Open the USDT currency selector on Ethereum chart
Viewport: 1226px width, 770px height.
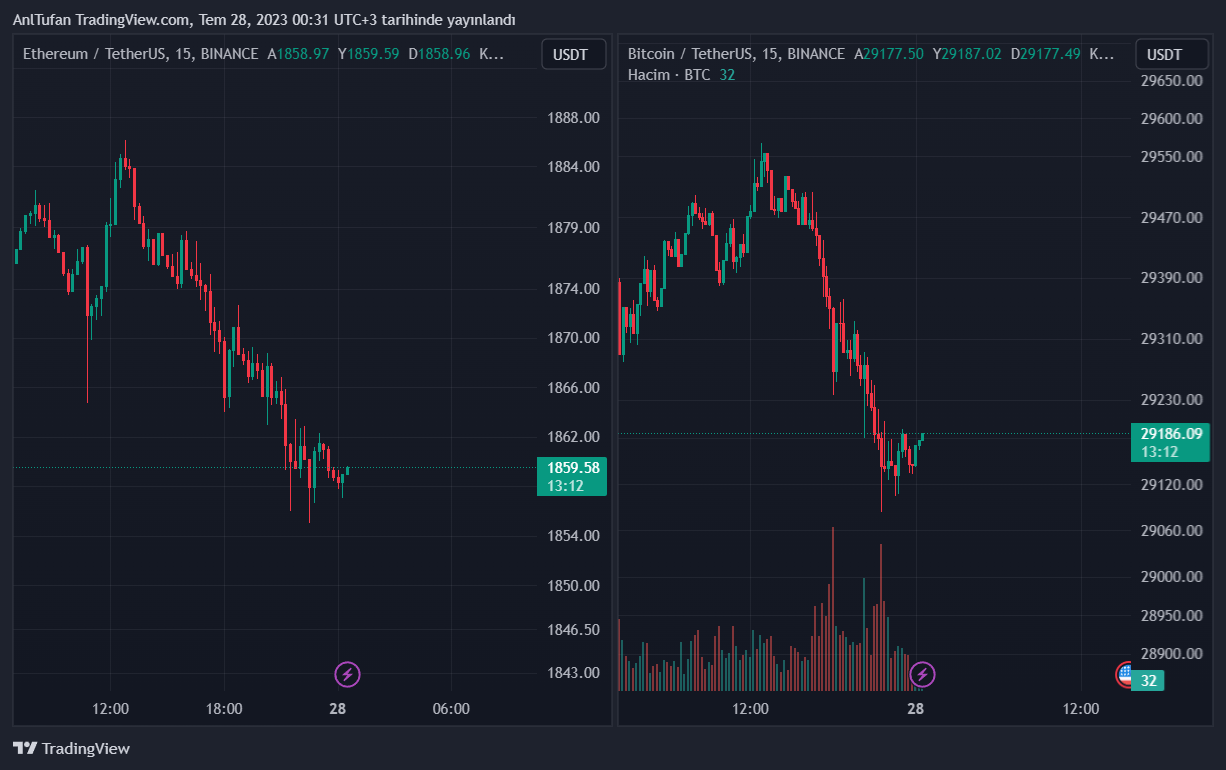[573, 54]
